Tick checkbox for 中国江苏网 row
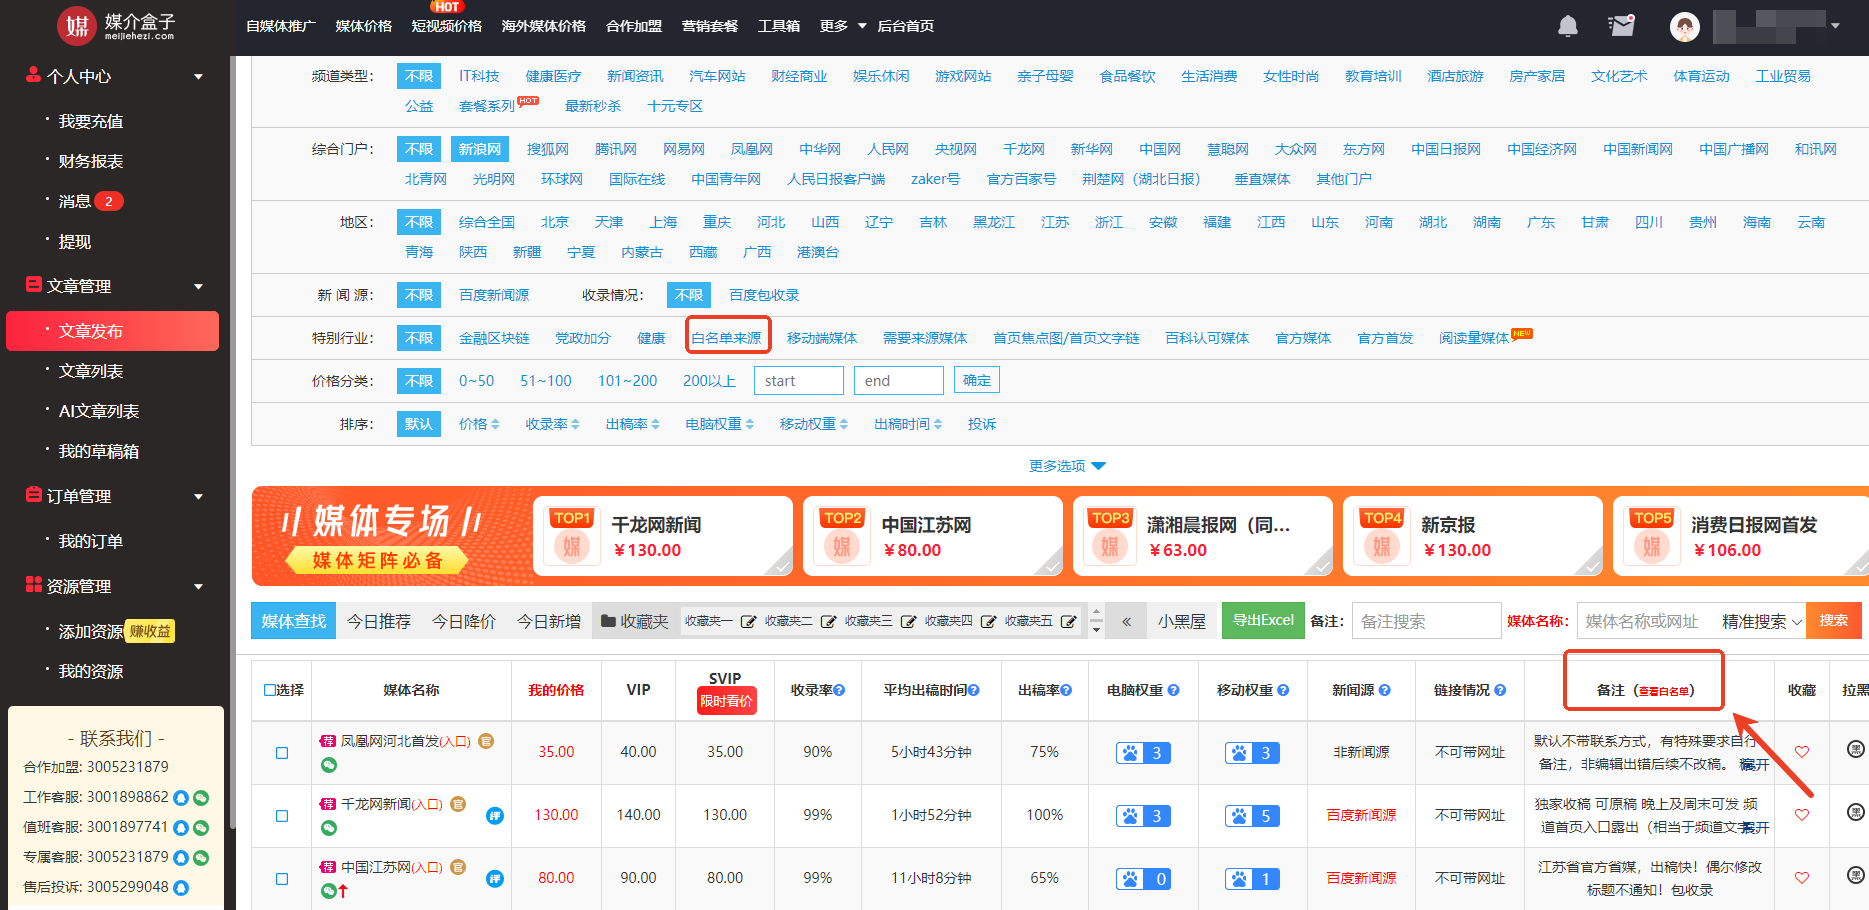 pos(282,879)
